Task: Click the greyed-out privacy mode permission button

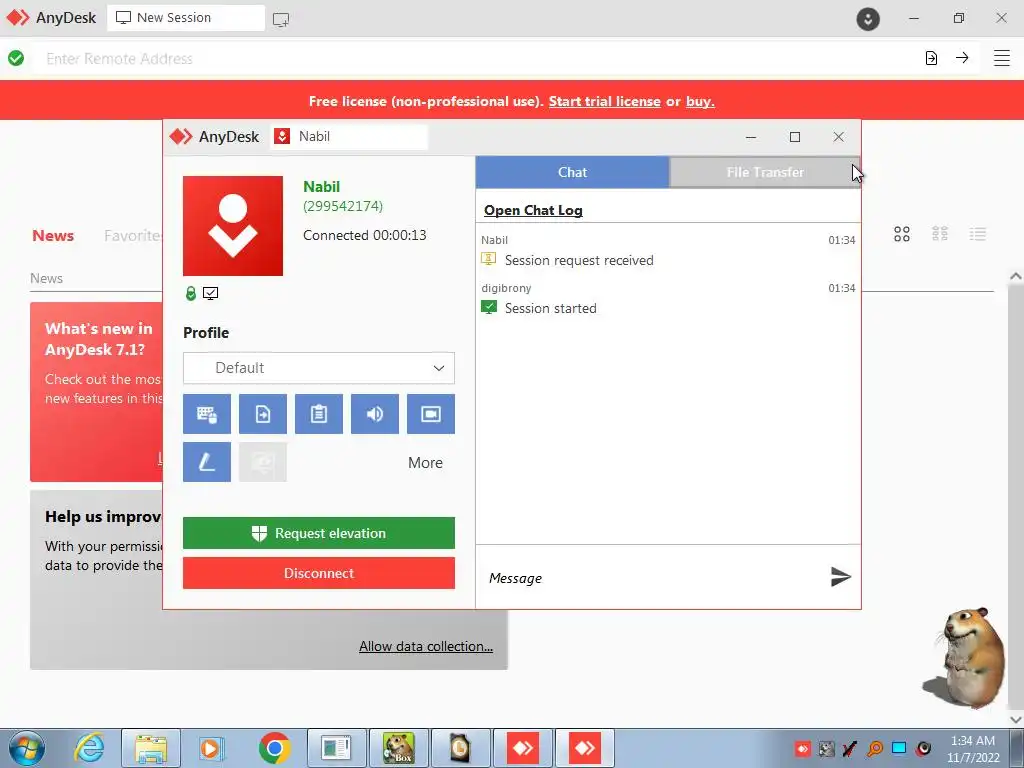Action: 263,462
